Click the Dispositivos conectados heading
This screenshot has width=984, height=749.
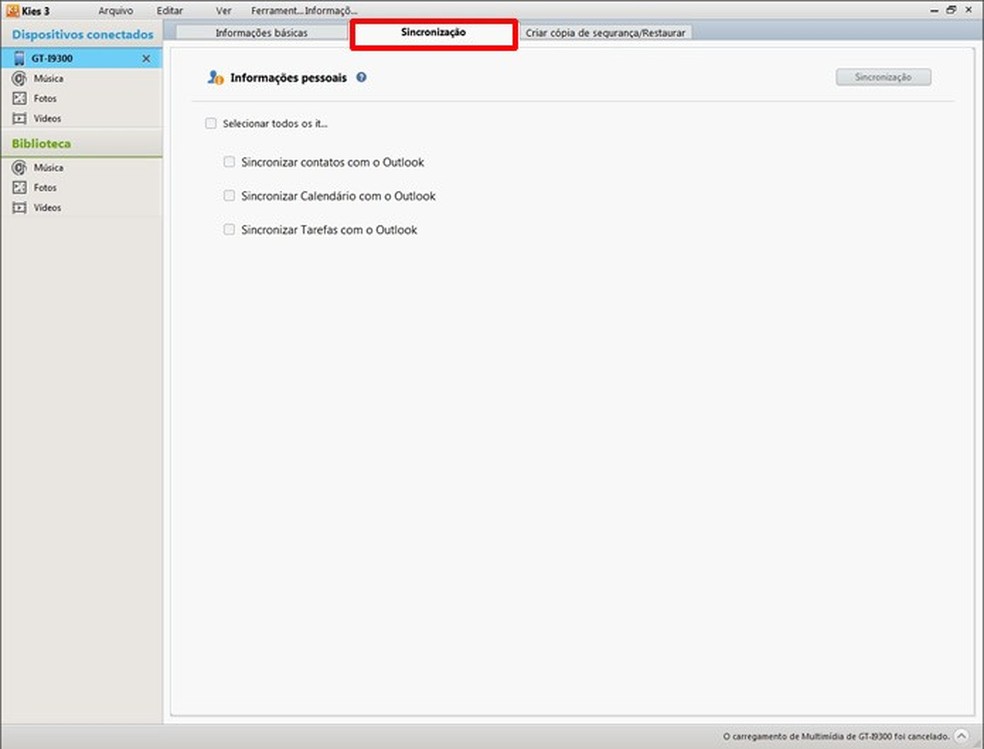coord(82,35)
